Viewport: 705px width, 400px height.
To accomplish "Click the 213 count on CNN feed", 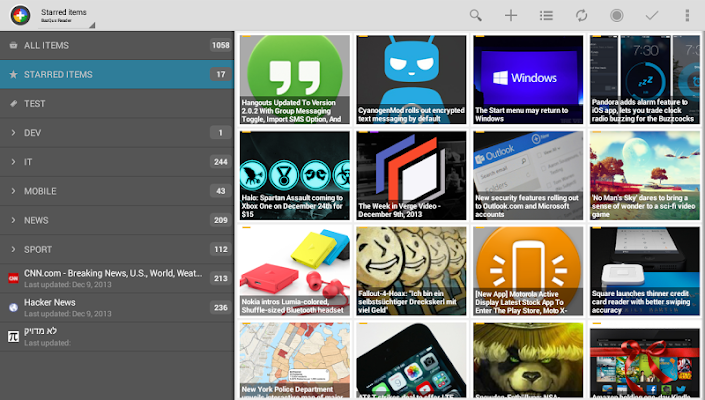I will click(221, 279).
